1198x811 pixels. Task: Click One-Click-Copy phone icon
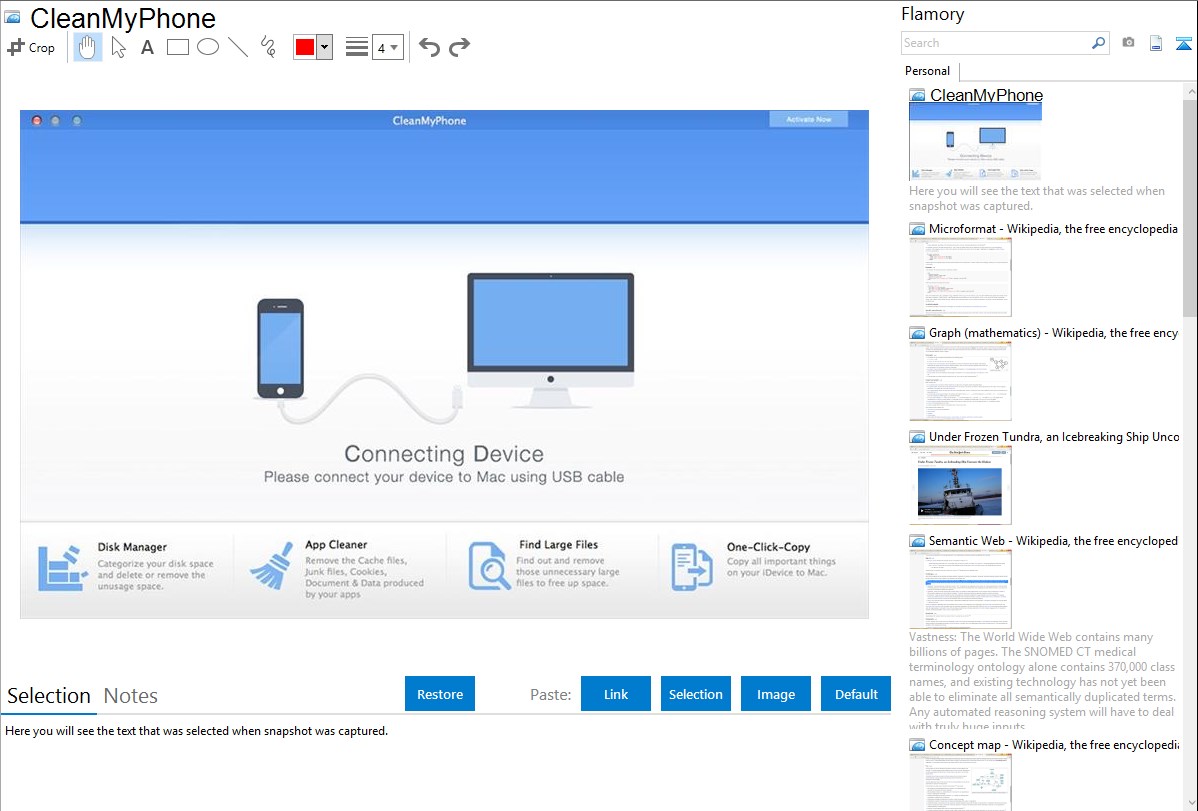coord(691,566)
